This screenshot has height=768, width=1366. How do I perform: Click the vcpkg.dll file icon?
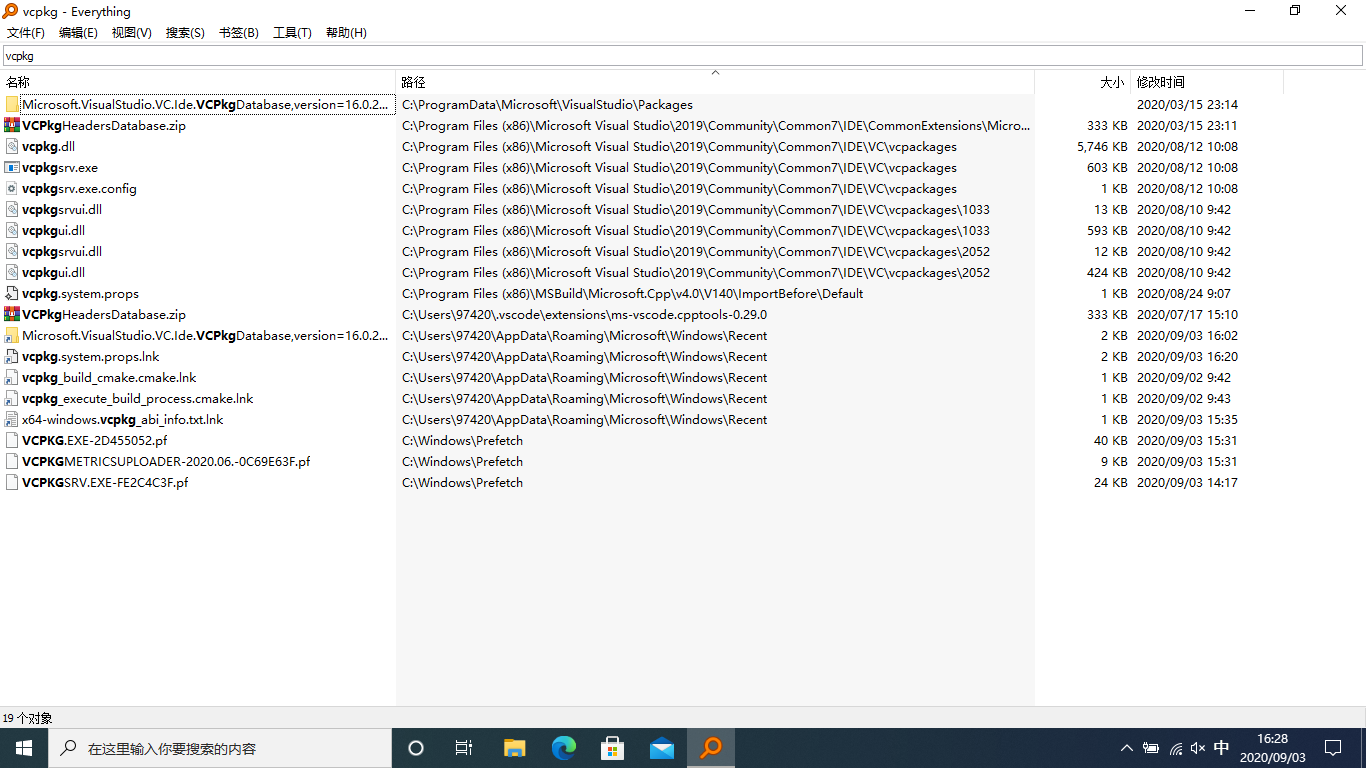12,146
